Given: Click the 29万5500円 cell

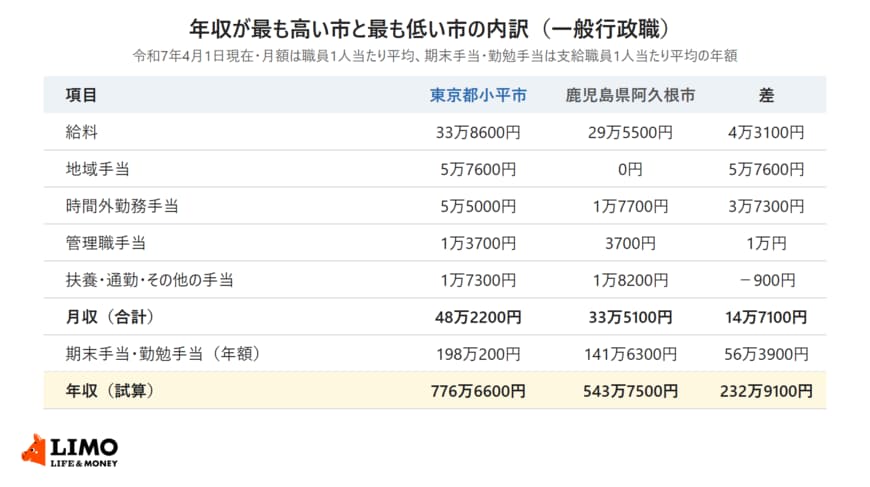Looking at the screenshot, I should (x=630, y=133).
